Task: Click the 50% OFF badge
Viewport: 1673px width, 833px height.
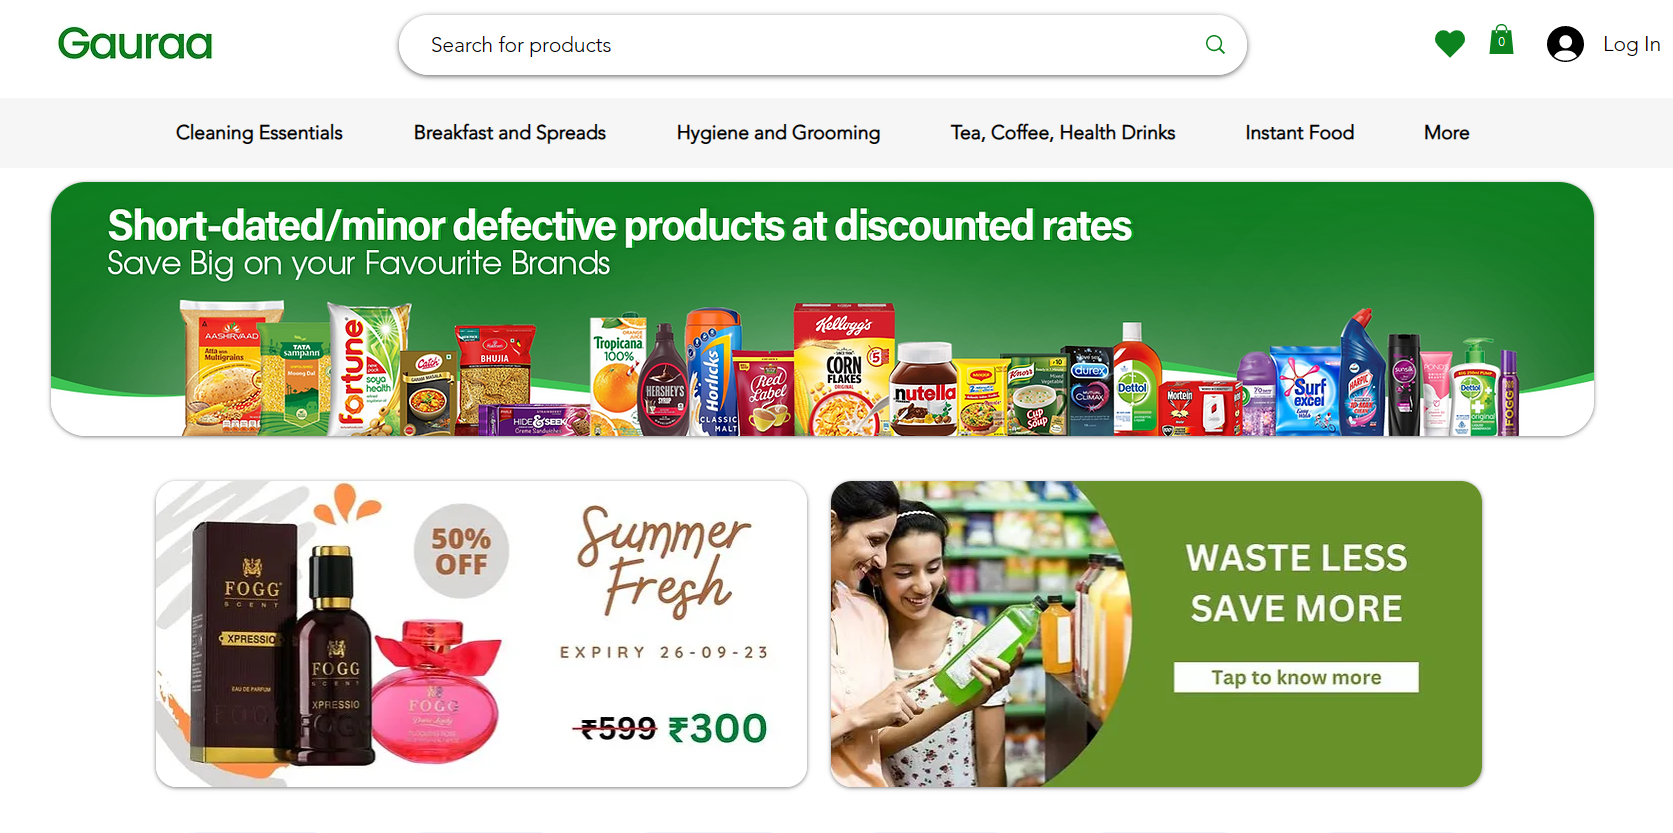Action: (x=461, y=552)
